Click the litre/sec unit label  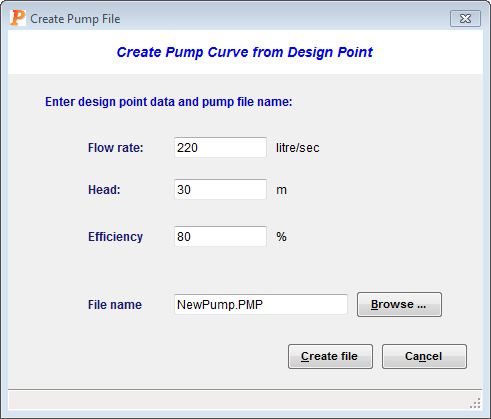tap(298, 148)
